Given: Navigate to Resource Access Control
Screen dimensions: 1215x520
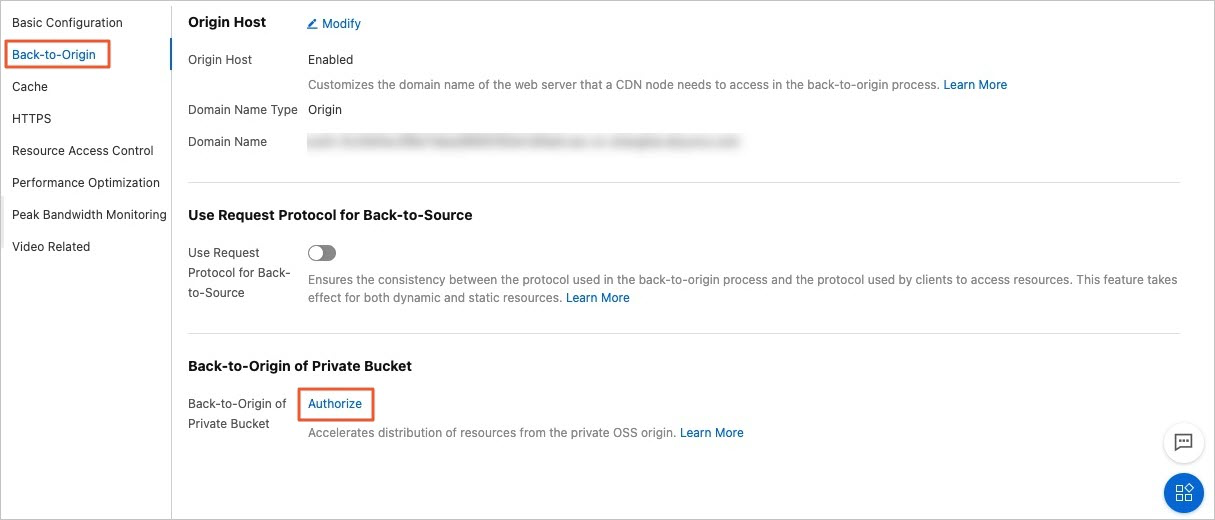Looking at the screenshot, I should (83, 151).
